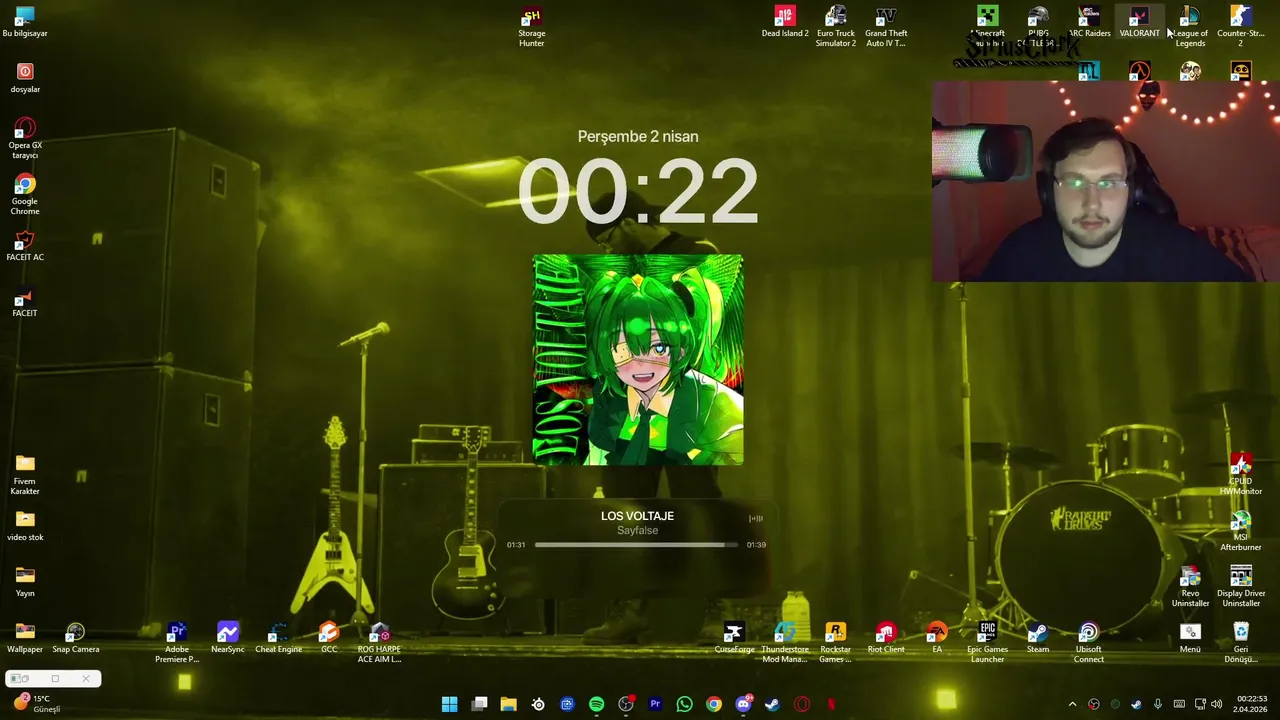Open Display Driver Uninstaller shortcut
Screen dimensions: 1280x720
[x=1241, y=586]
